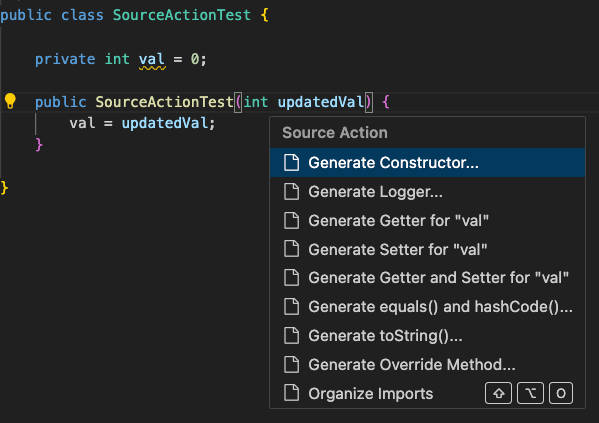Click file icon beside Organize Imports
The width and height of the screenshot is (599, 423).
291,393
